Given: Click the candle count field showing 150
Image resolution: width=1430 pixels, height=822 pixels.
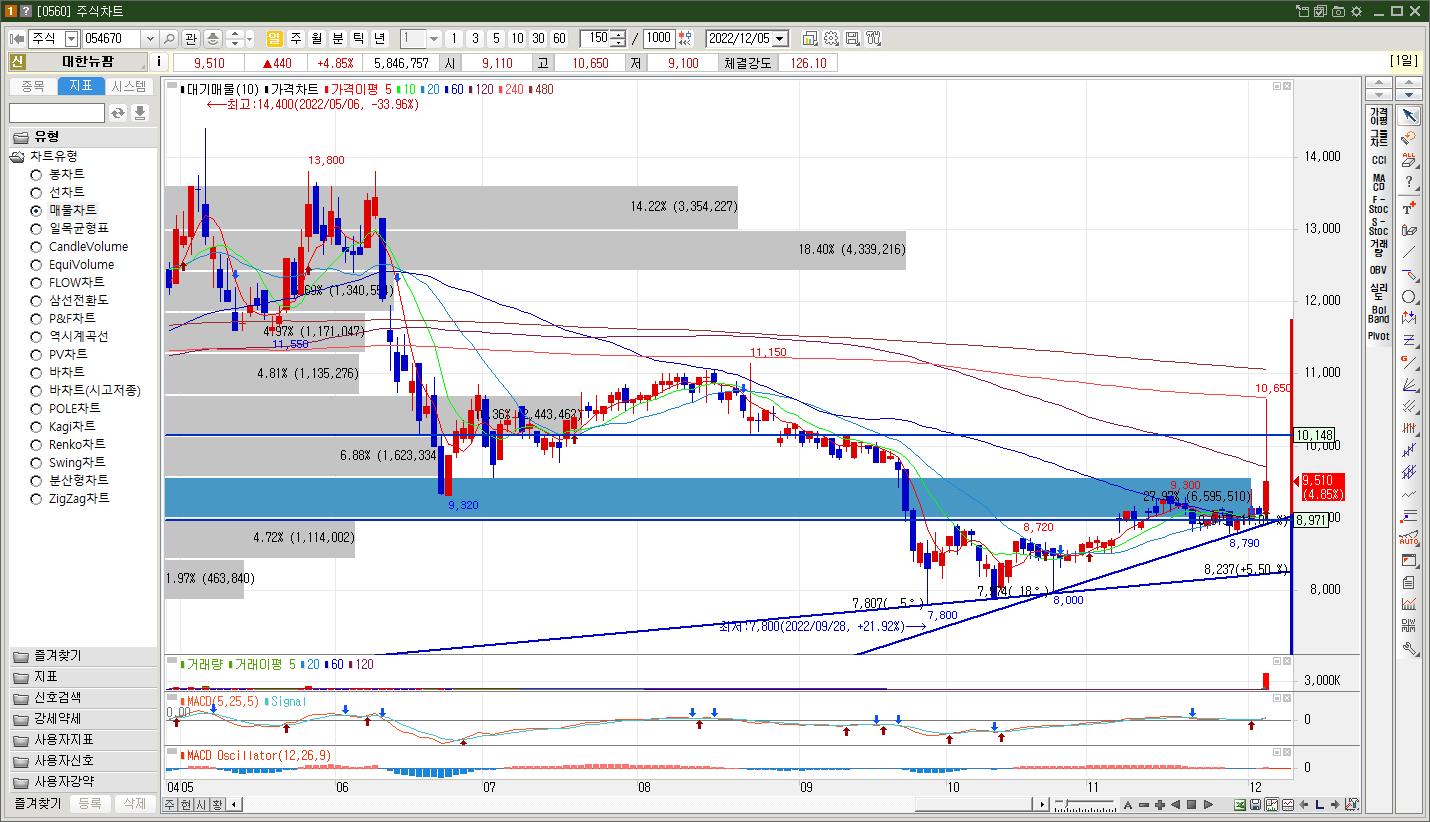Looking at the screenshot, I should [x=597, y=39].
